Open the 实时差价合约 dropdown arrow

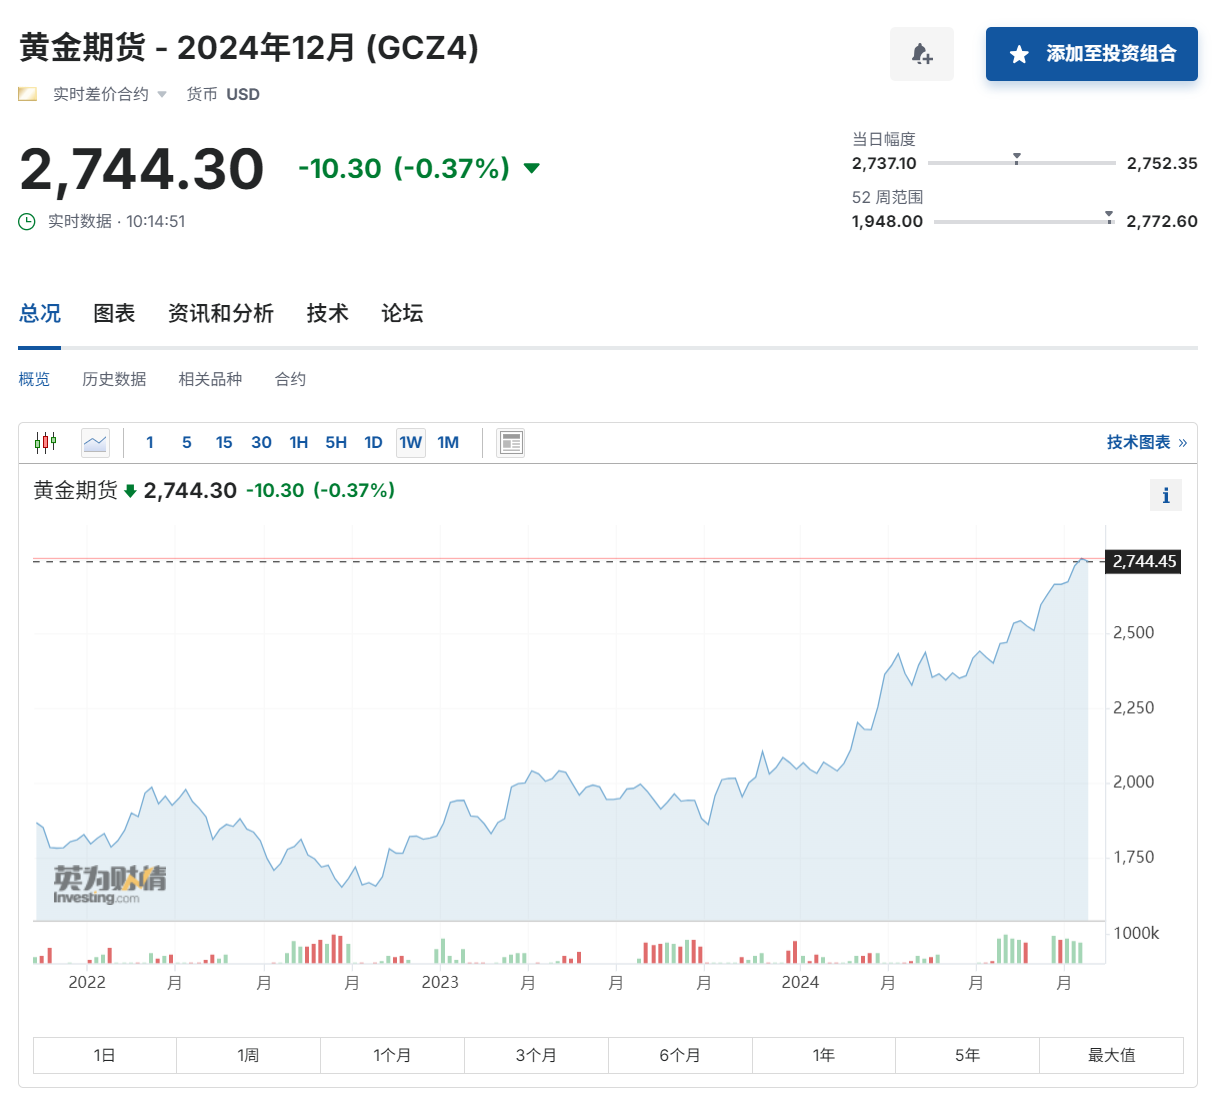tap(163, 93)
